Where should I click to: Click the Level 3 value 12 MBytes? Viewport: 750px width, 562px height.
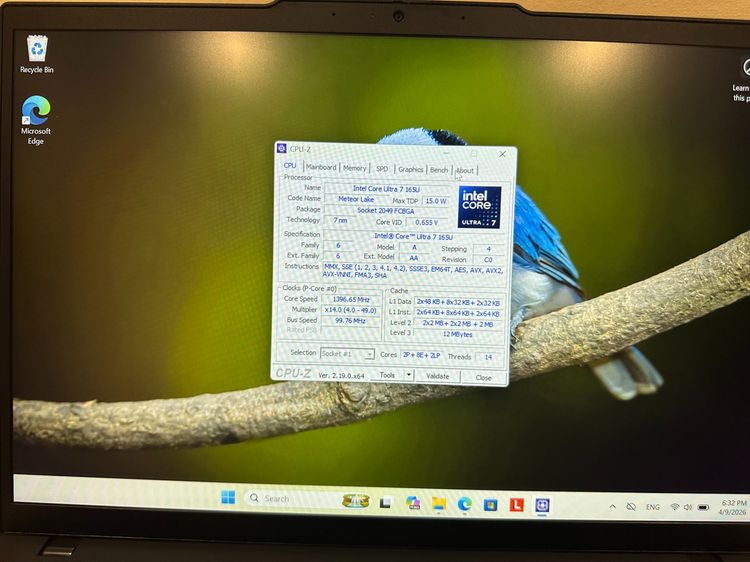coord(458,334)
